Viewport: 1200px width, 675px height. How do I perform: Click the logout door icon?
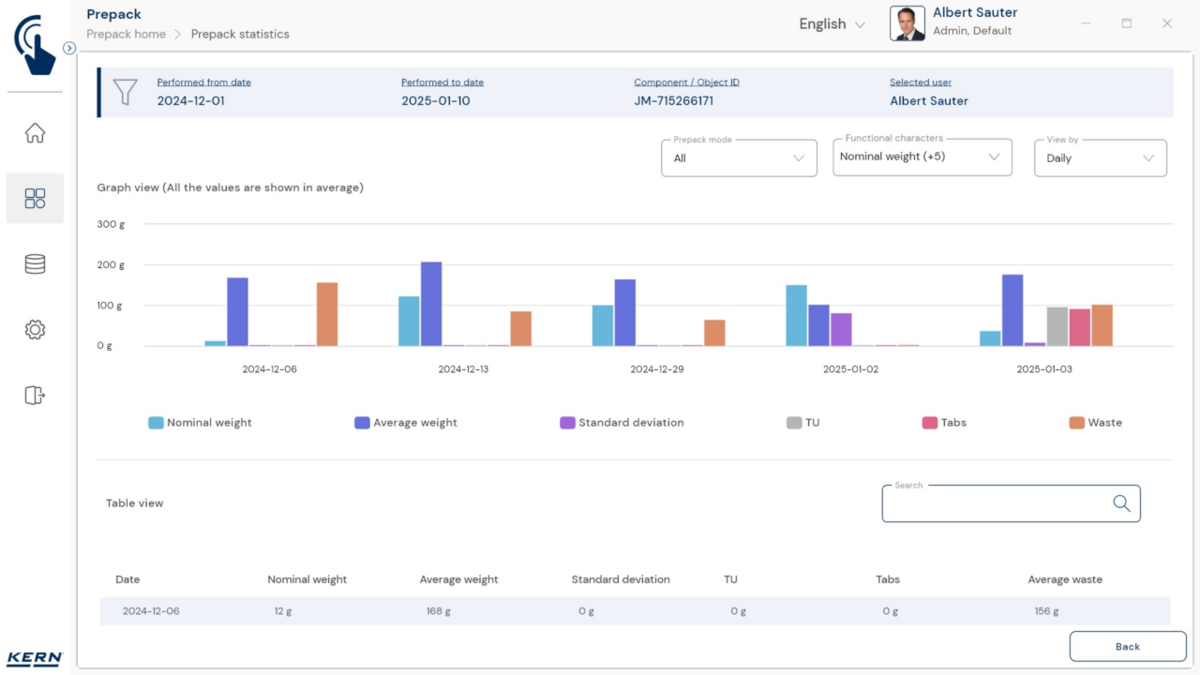click(x=35, y=395)
